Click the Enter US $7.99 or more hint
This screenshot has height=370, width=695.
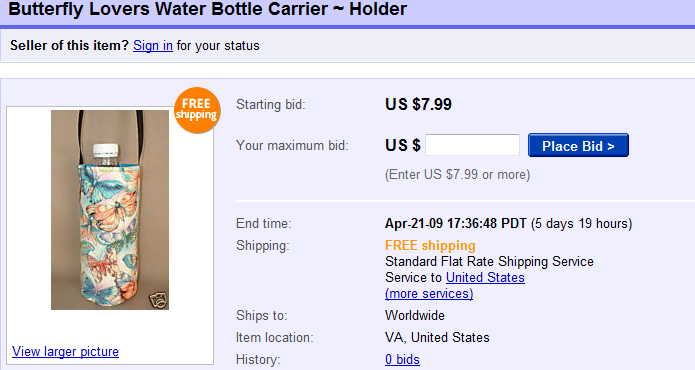[457, 175]
